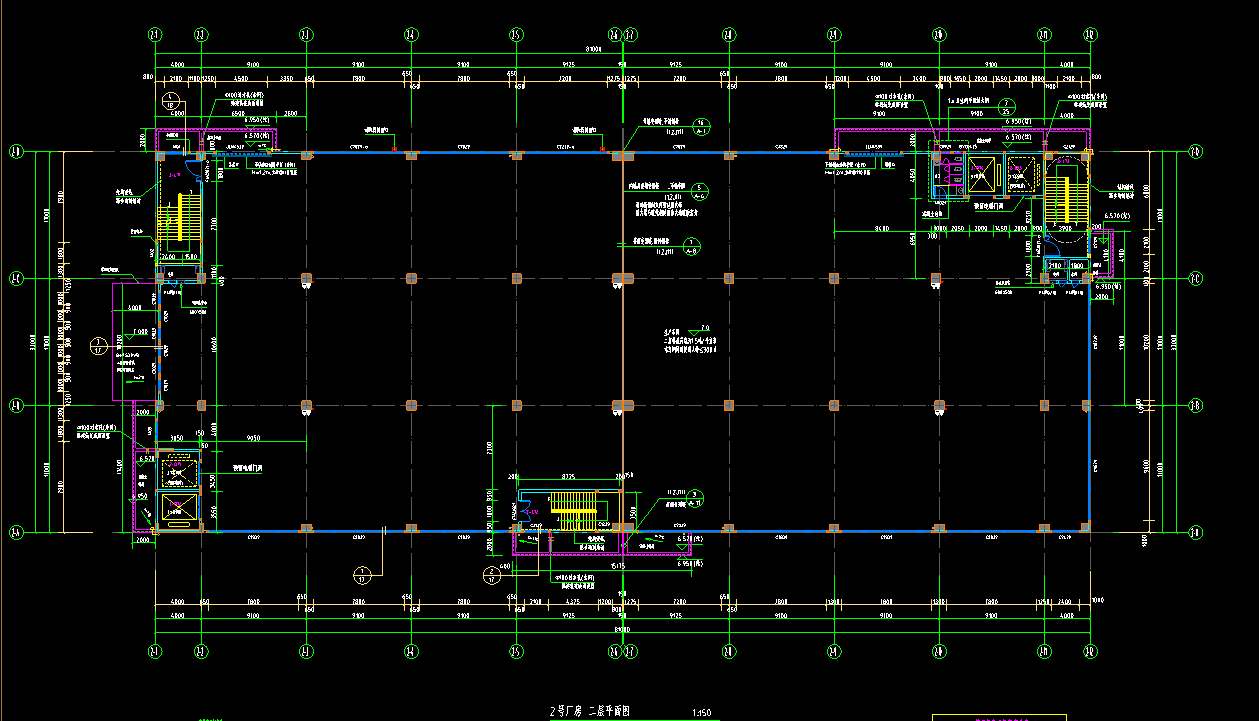
Task: Select the last grid axis bubble at top-right
Action: click(x=1090, y=34)
